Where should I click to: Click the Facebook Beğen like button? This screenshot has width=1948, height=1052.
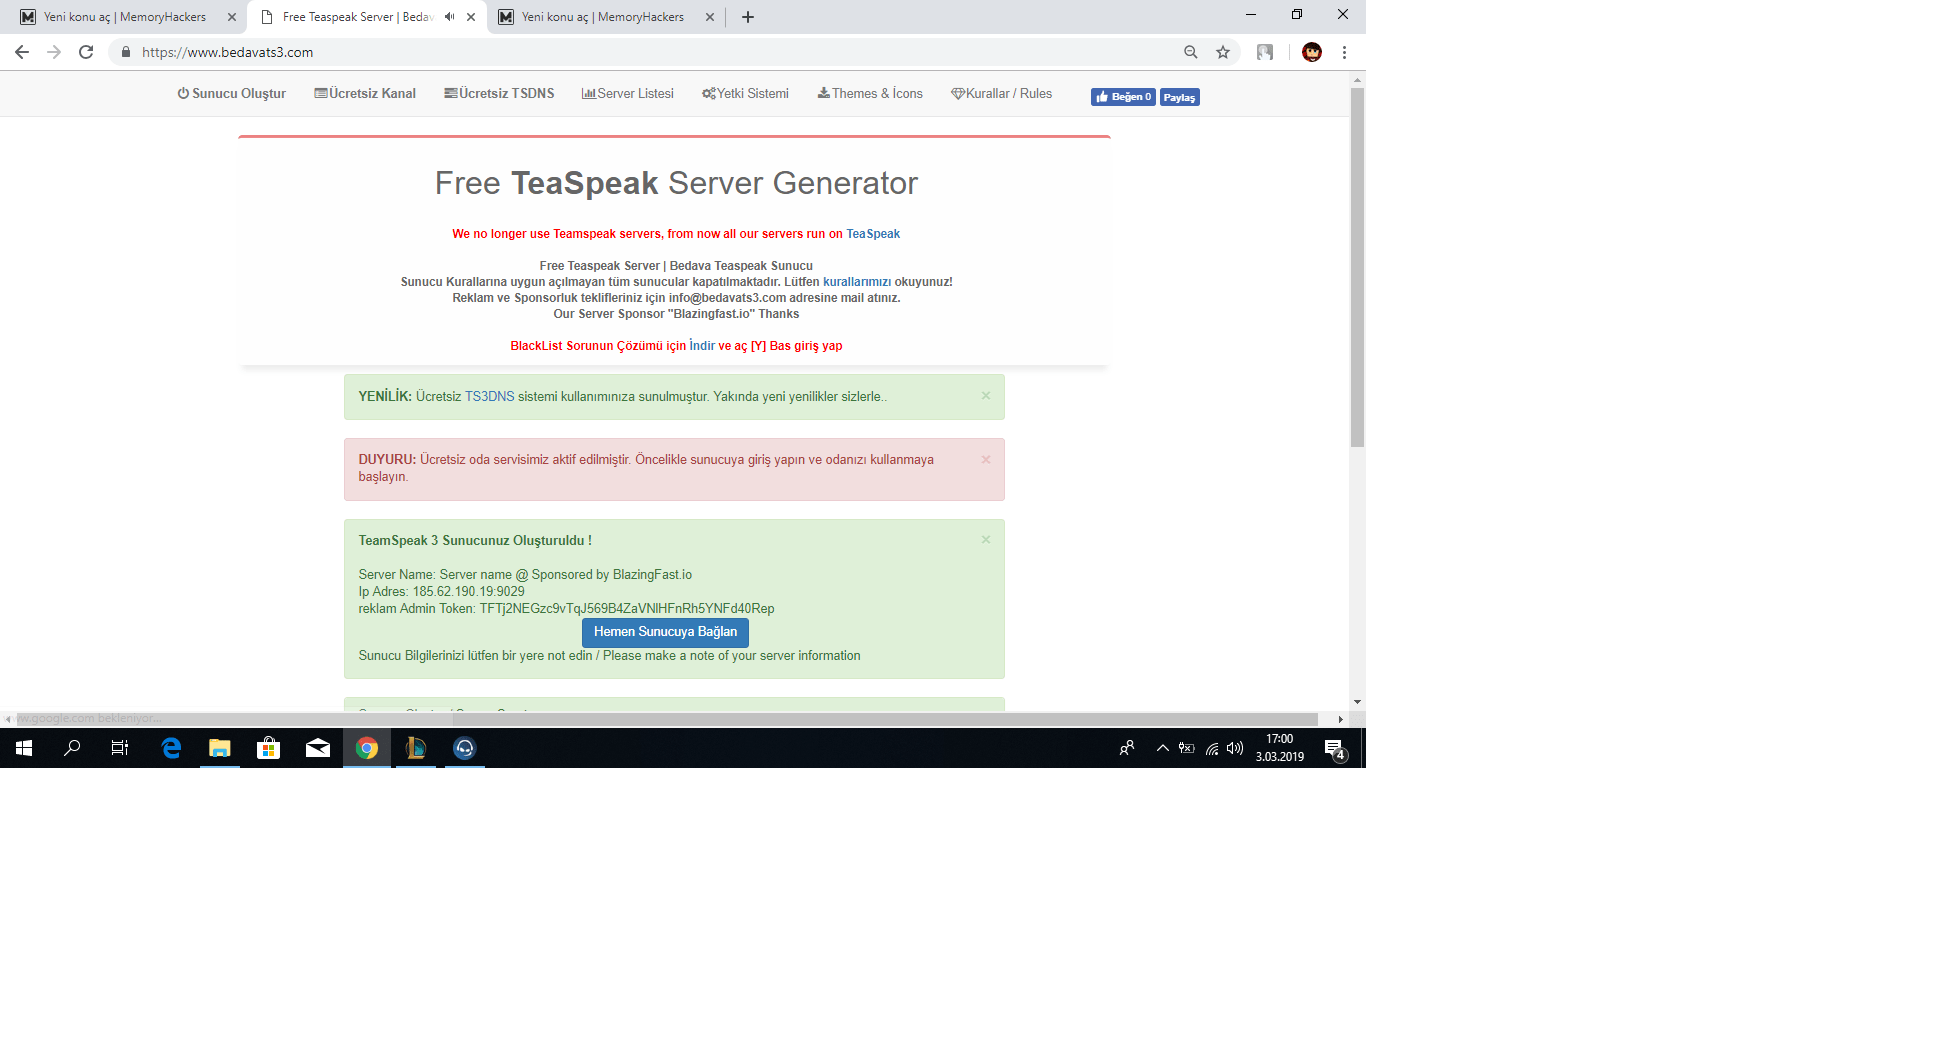click(1123, 97)
